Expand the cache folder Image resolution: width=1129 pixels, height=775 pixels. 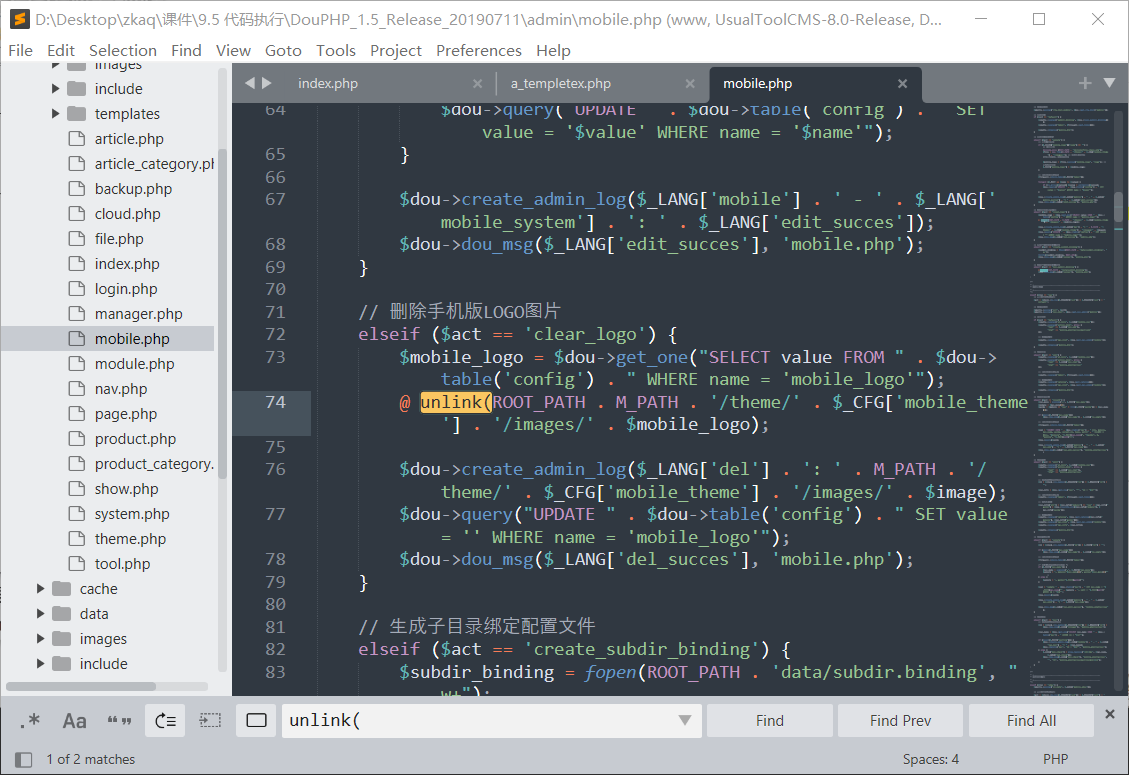[x=40, y=589]
